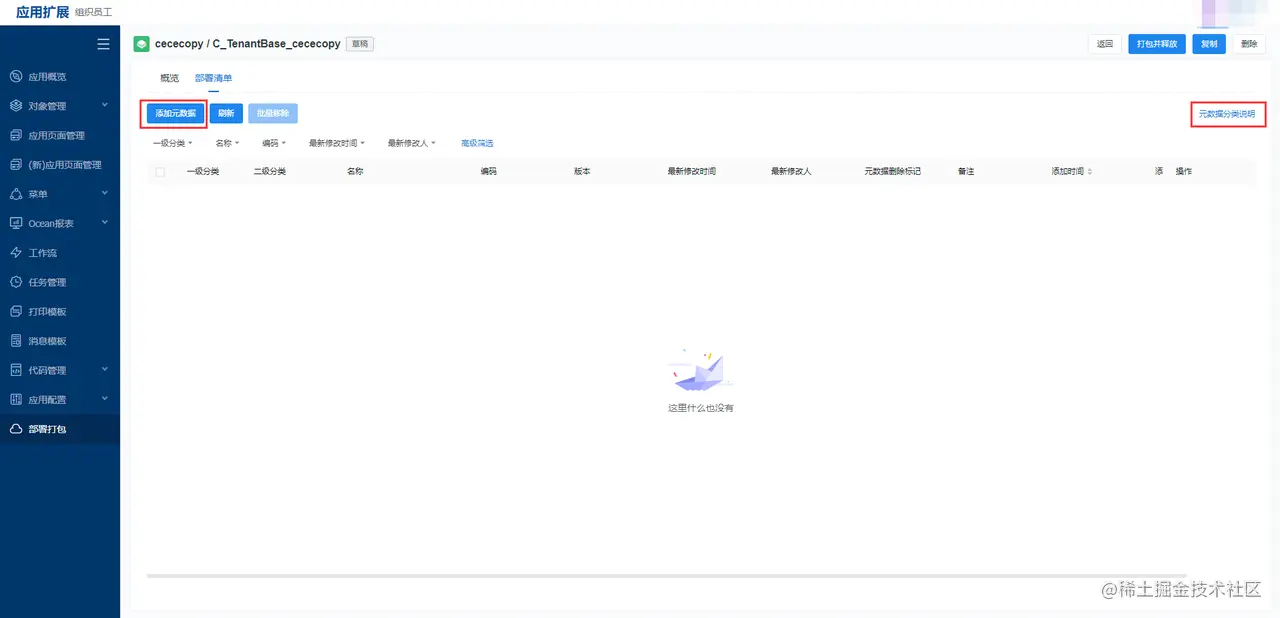Open the 高级筛选 advanced filter link
Image resolution: width=1280 pixels, height=618 pixels.
click(x=477, y=143)
